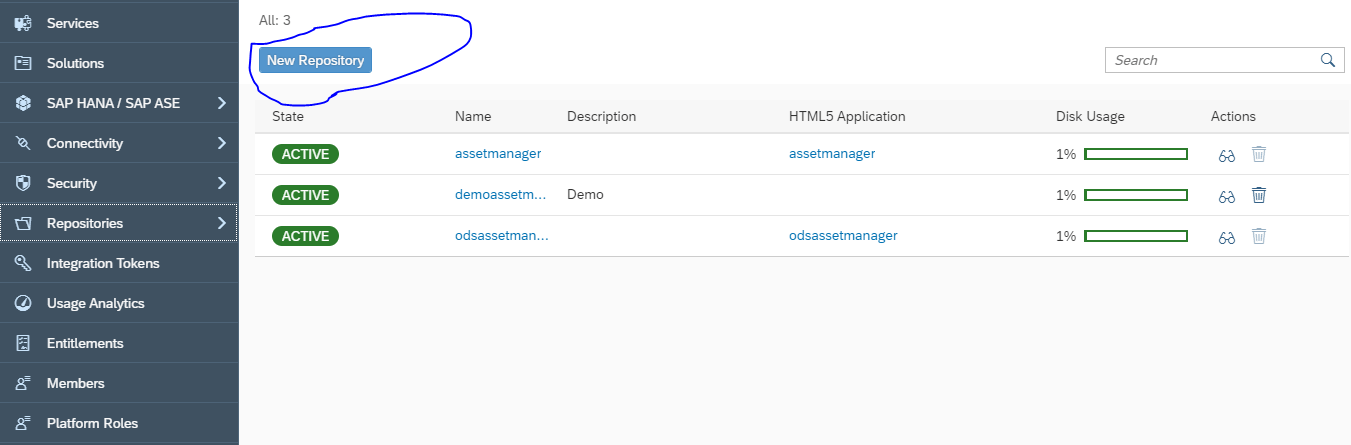Viewport: 1351px width, 445px height.
Task: Click the trash icon in odsassetman row
Action: click(1259, 236)
